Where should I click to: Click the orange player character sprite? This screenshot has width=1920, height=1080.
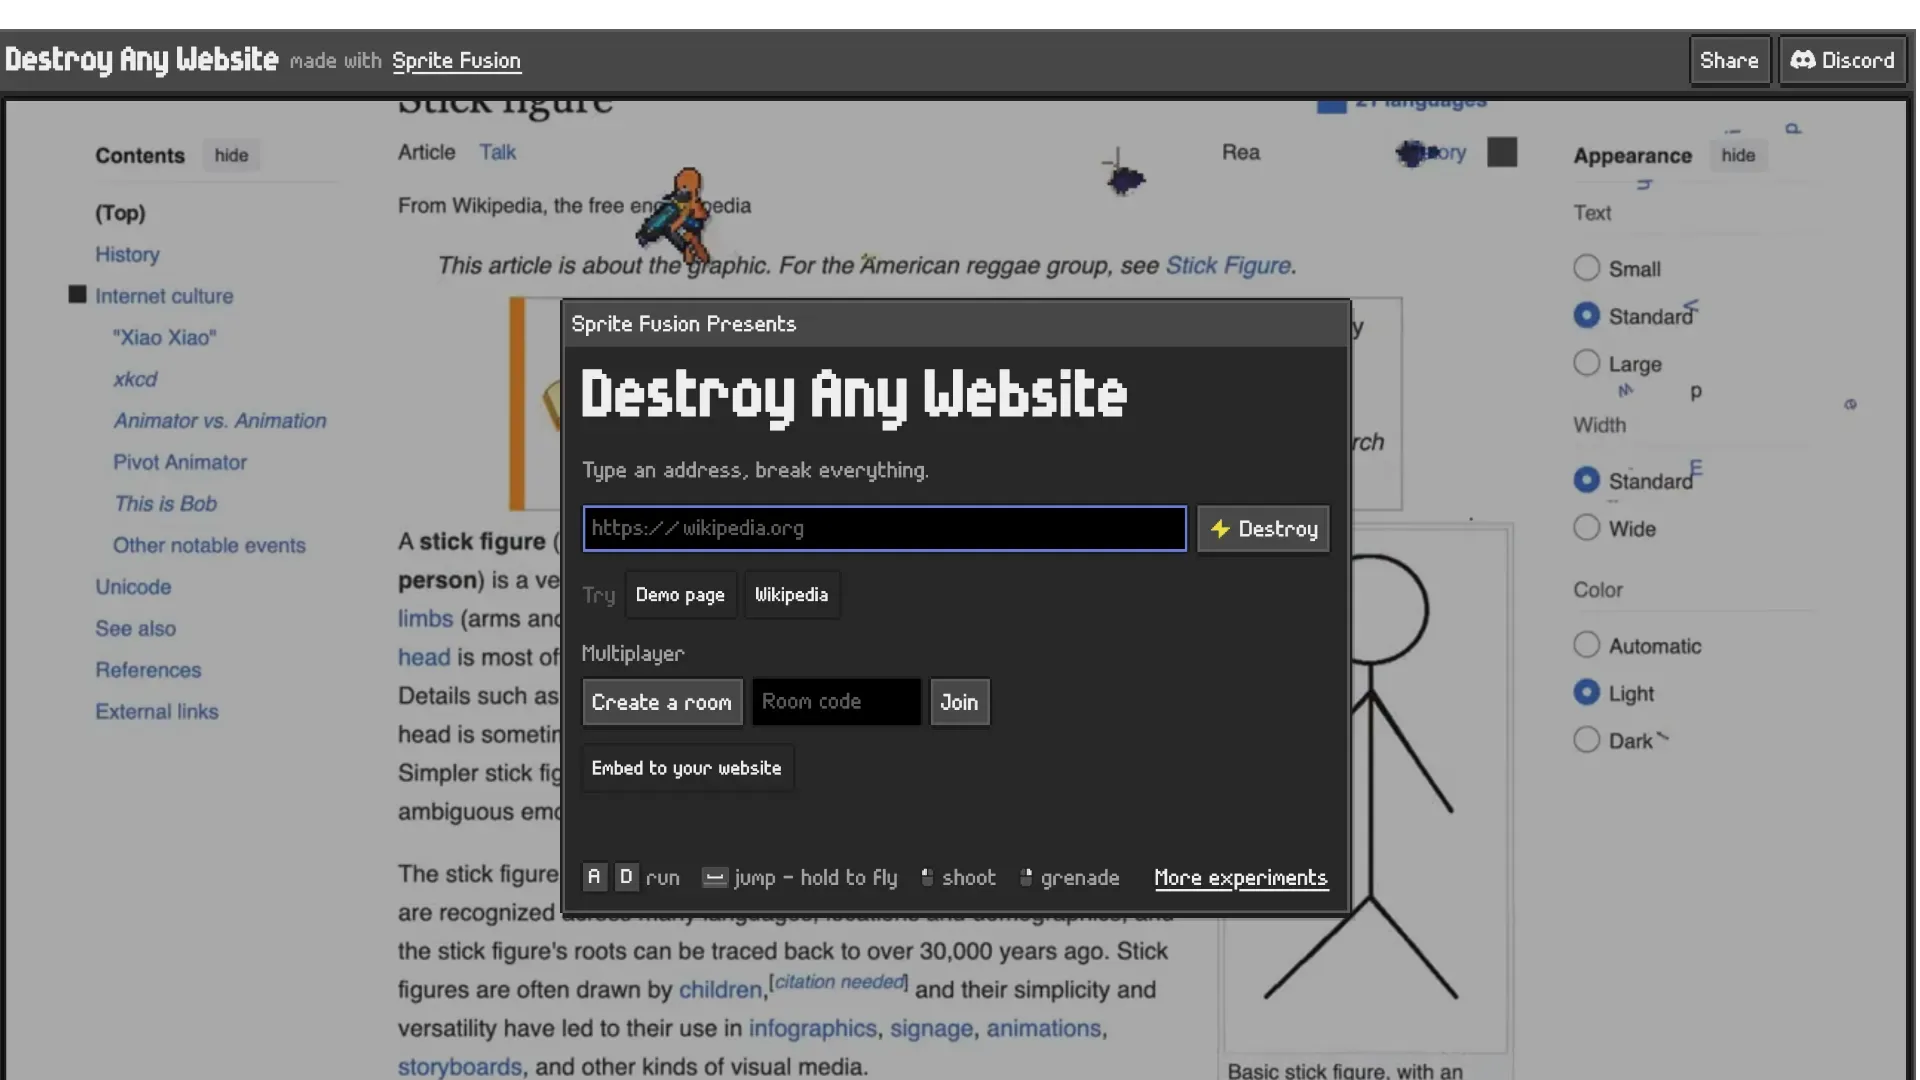(x=677, y=218)
